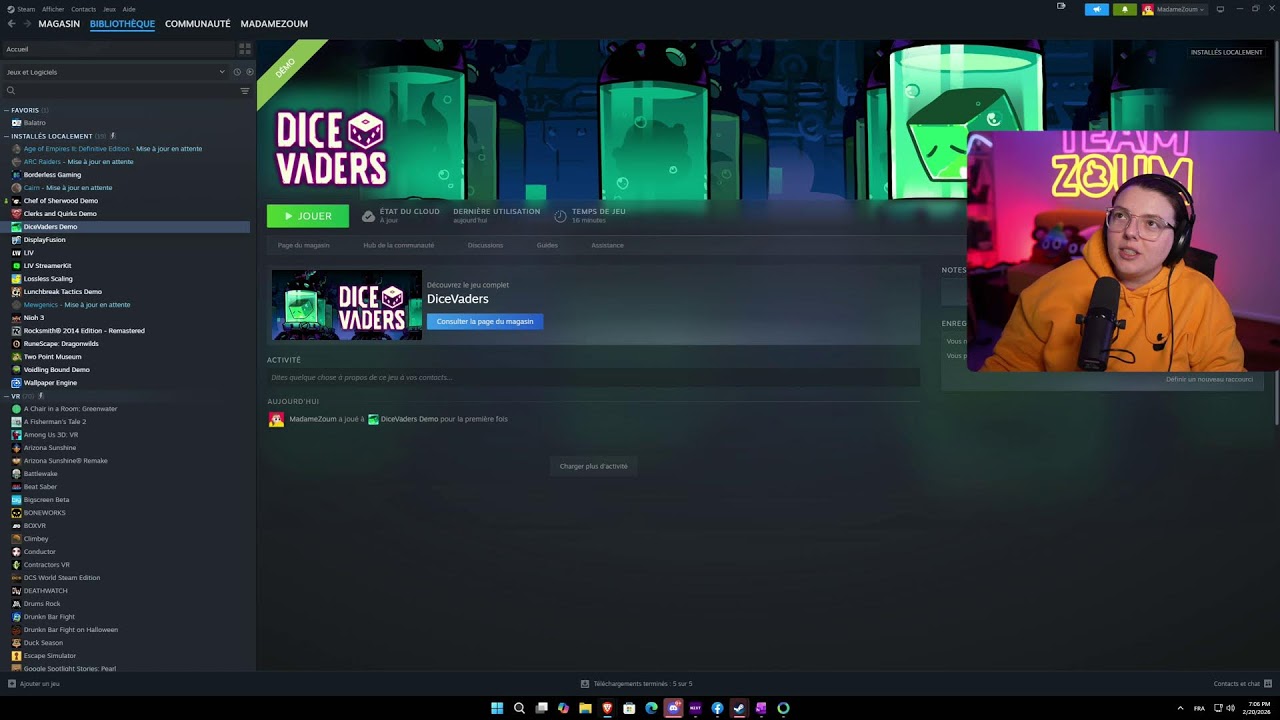This screenshot has height=720, width=1280.
Task: Open the Assistance link
Action: (607, 245)
